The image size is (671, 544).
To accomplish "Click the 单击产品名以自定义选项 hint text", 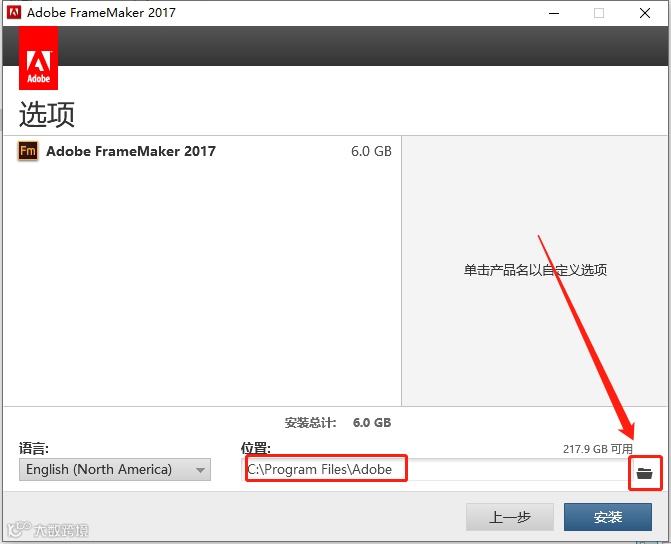I will [535, 270].
